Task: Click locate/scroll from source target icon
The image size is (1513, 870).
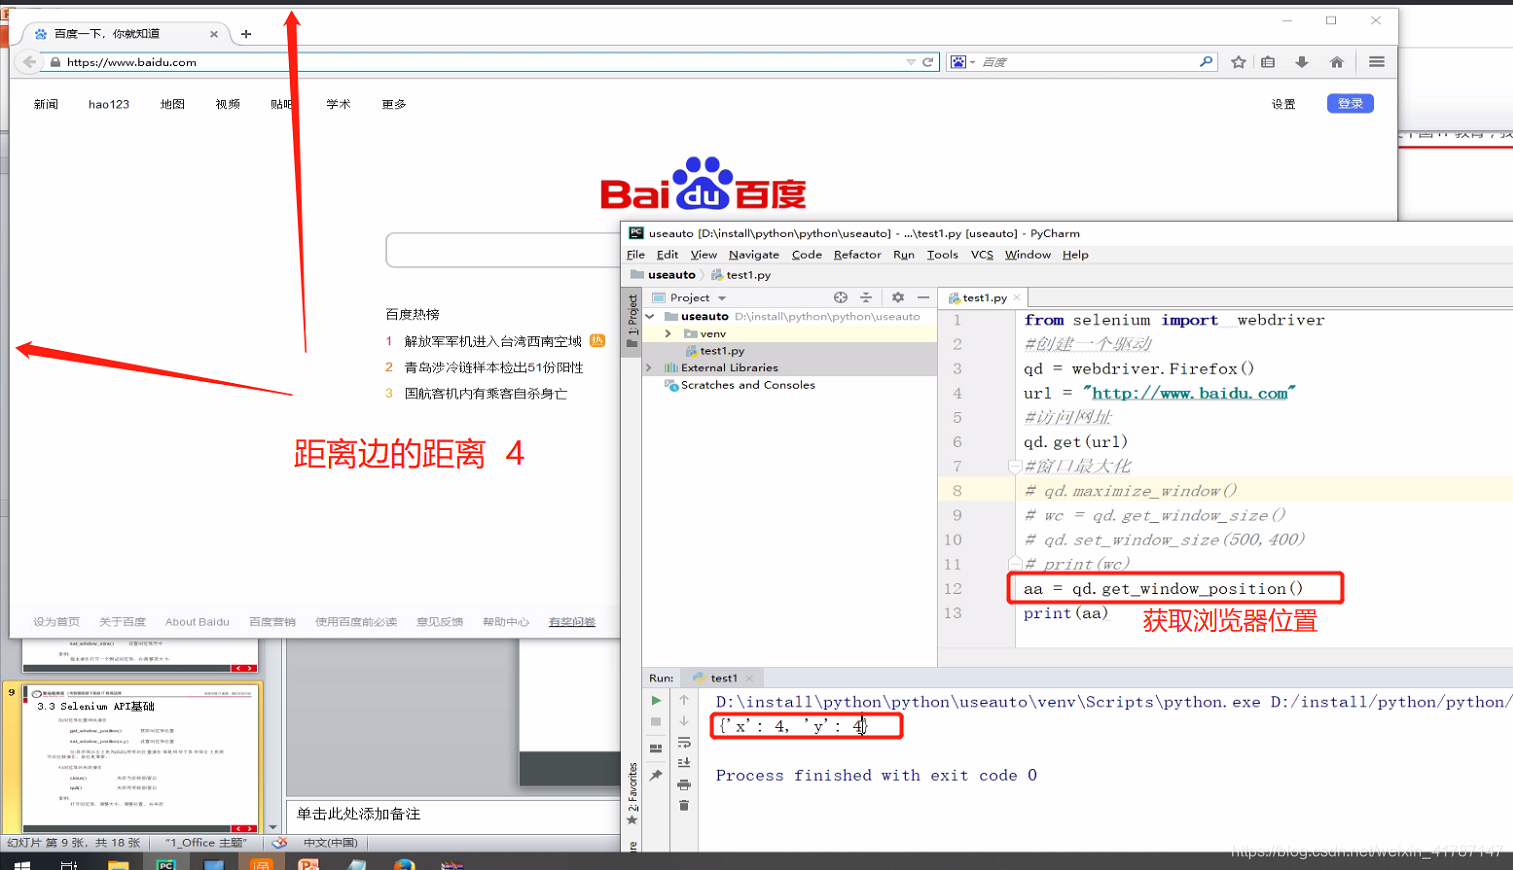Action: [x=840, y=298]
